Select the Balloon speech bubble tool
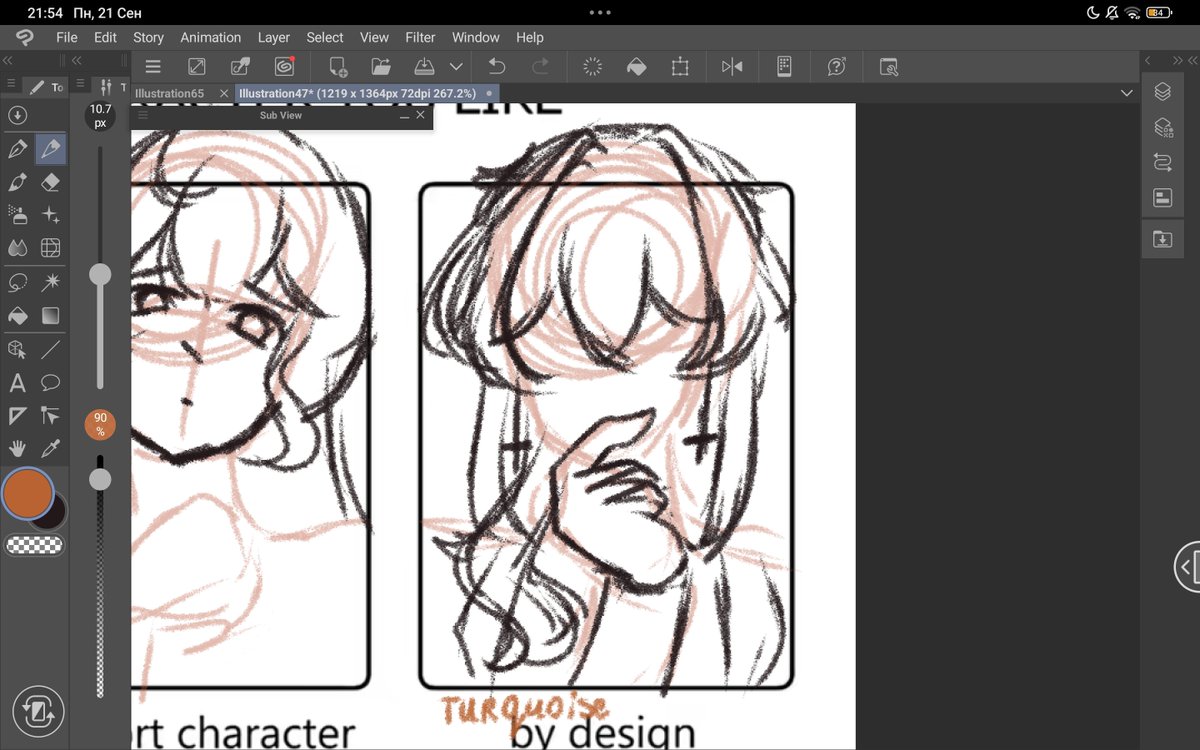Viewport: 1200px width, 750px height. point(50,383)
